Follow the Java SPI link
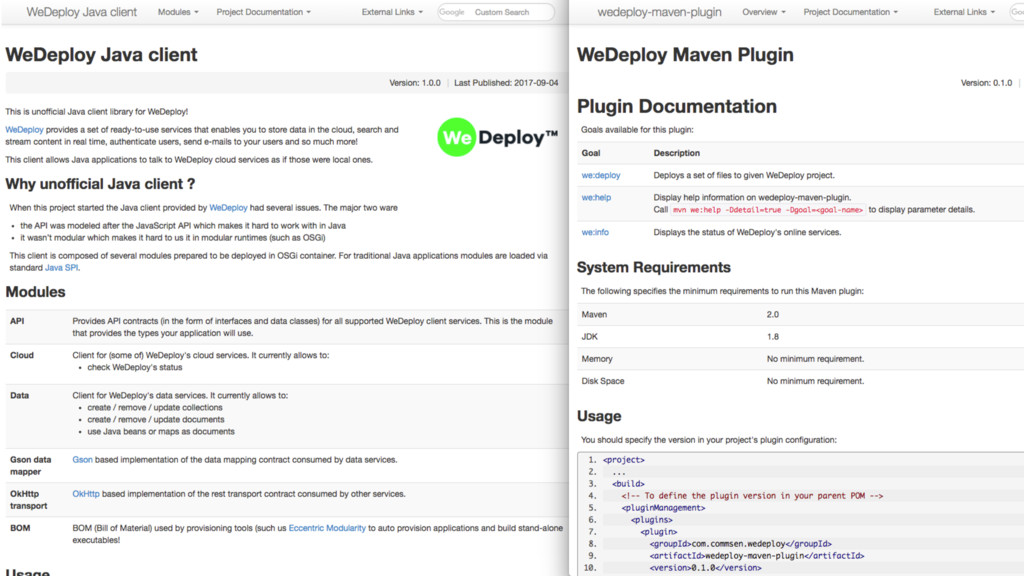The height and width of the screenshot is (576, 1024). tap(61, 267)
